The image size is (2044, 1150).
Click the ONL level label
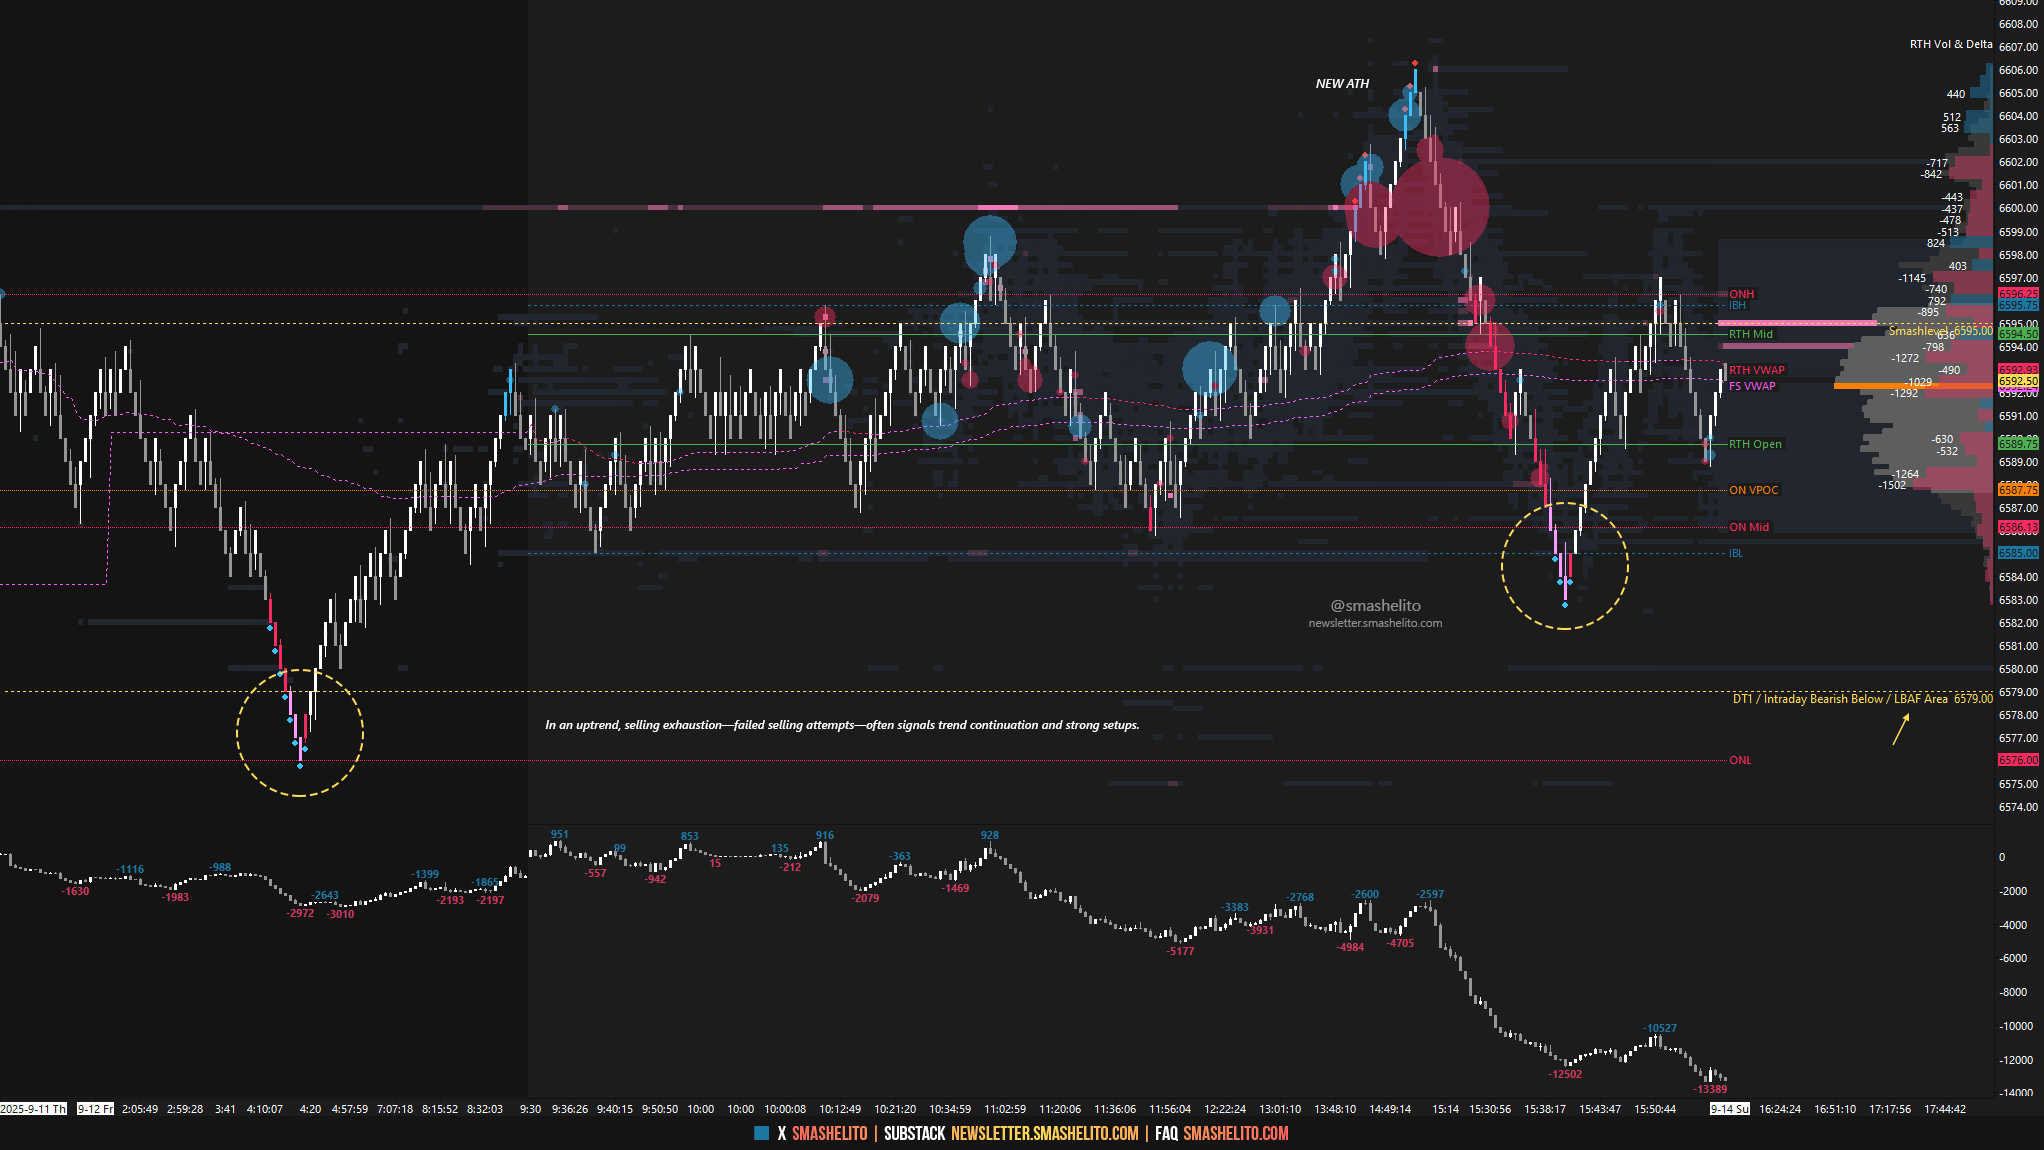pyautogui.click(x=1740, y=760)
